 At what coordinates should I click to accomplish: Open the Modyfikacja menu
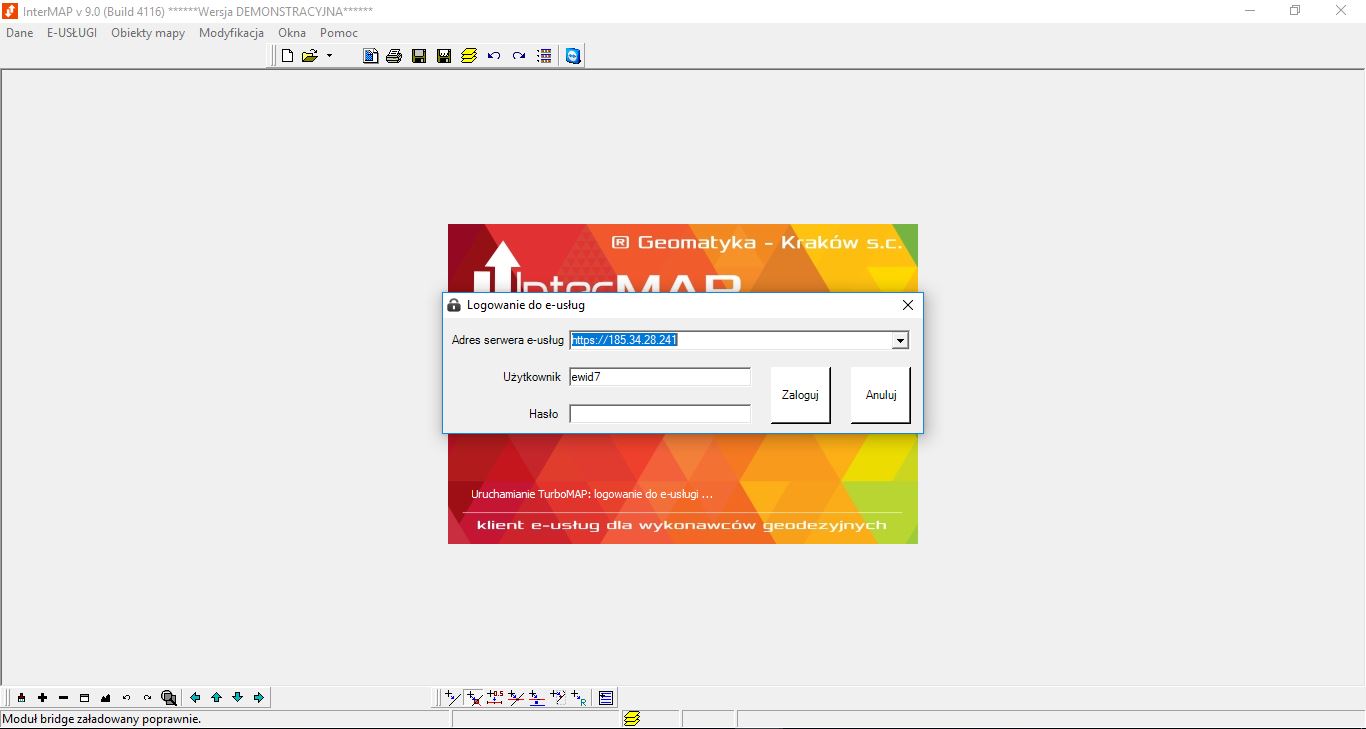pos(231,33)
